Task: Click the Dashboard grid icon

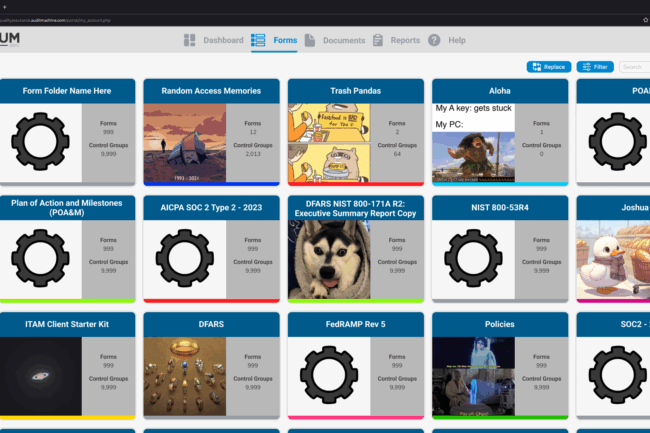Action: tap(190, 40)
